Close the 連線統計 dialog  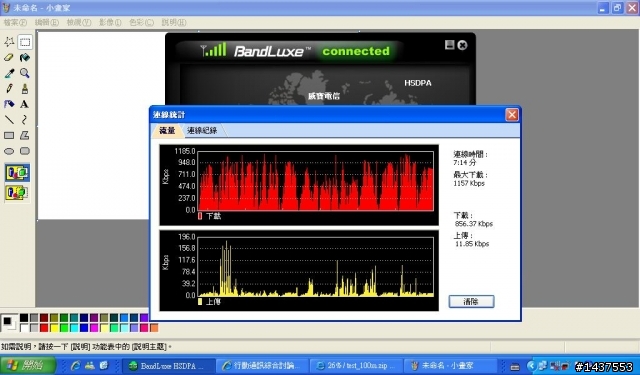coord(512,115)
